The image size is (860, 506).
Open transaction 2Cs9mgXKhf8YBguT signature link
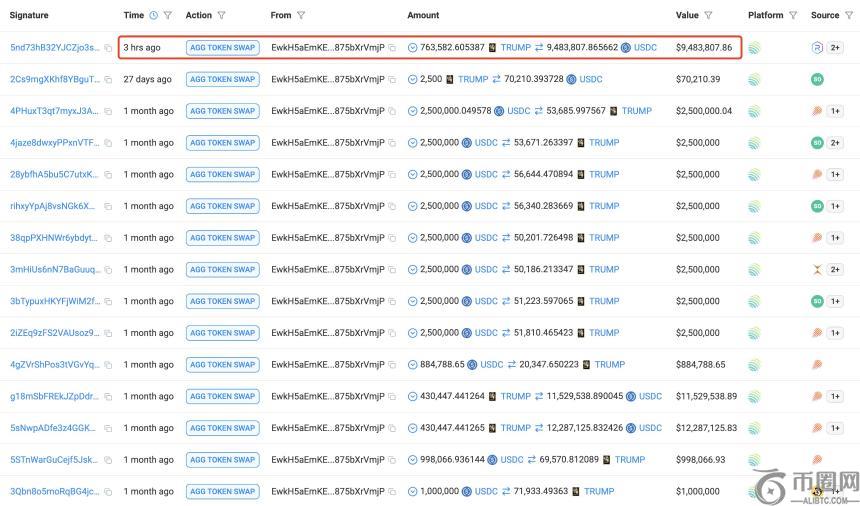[54, 80]
